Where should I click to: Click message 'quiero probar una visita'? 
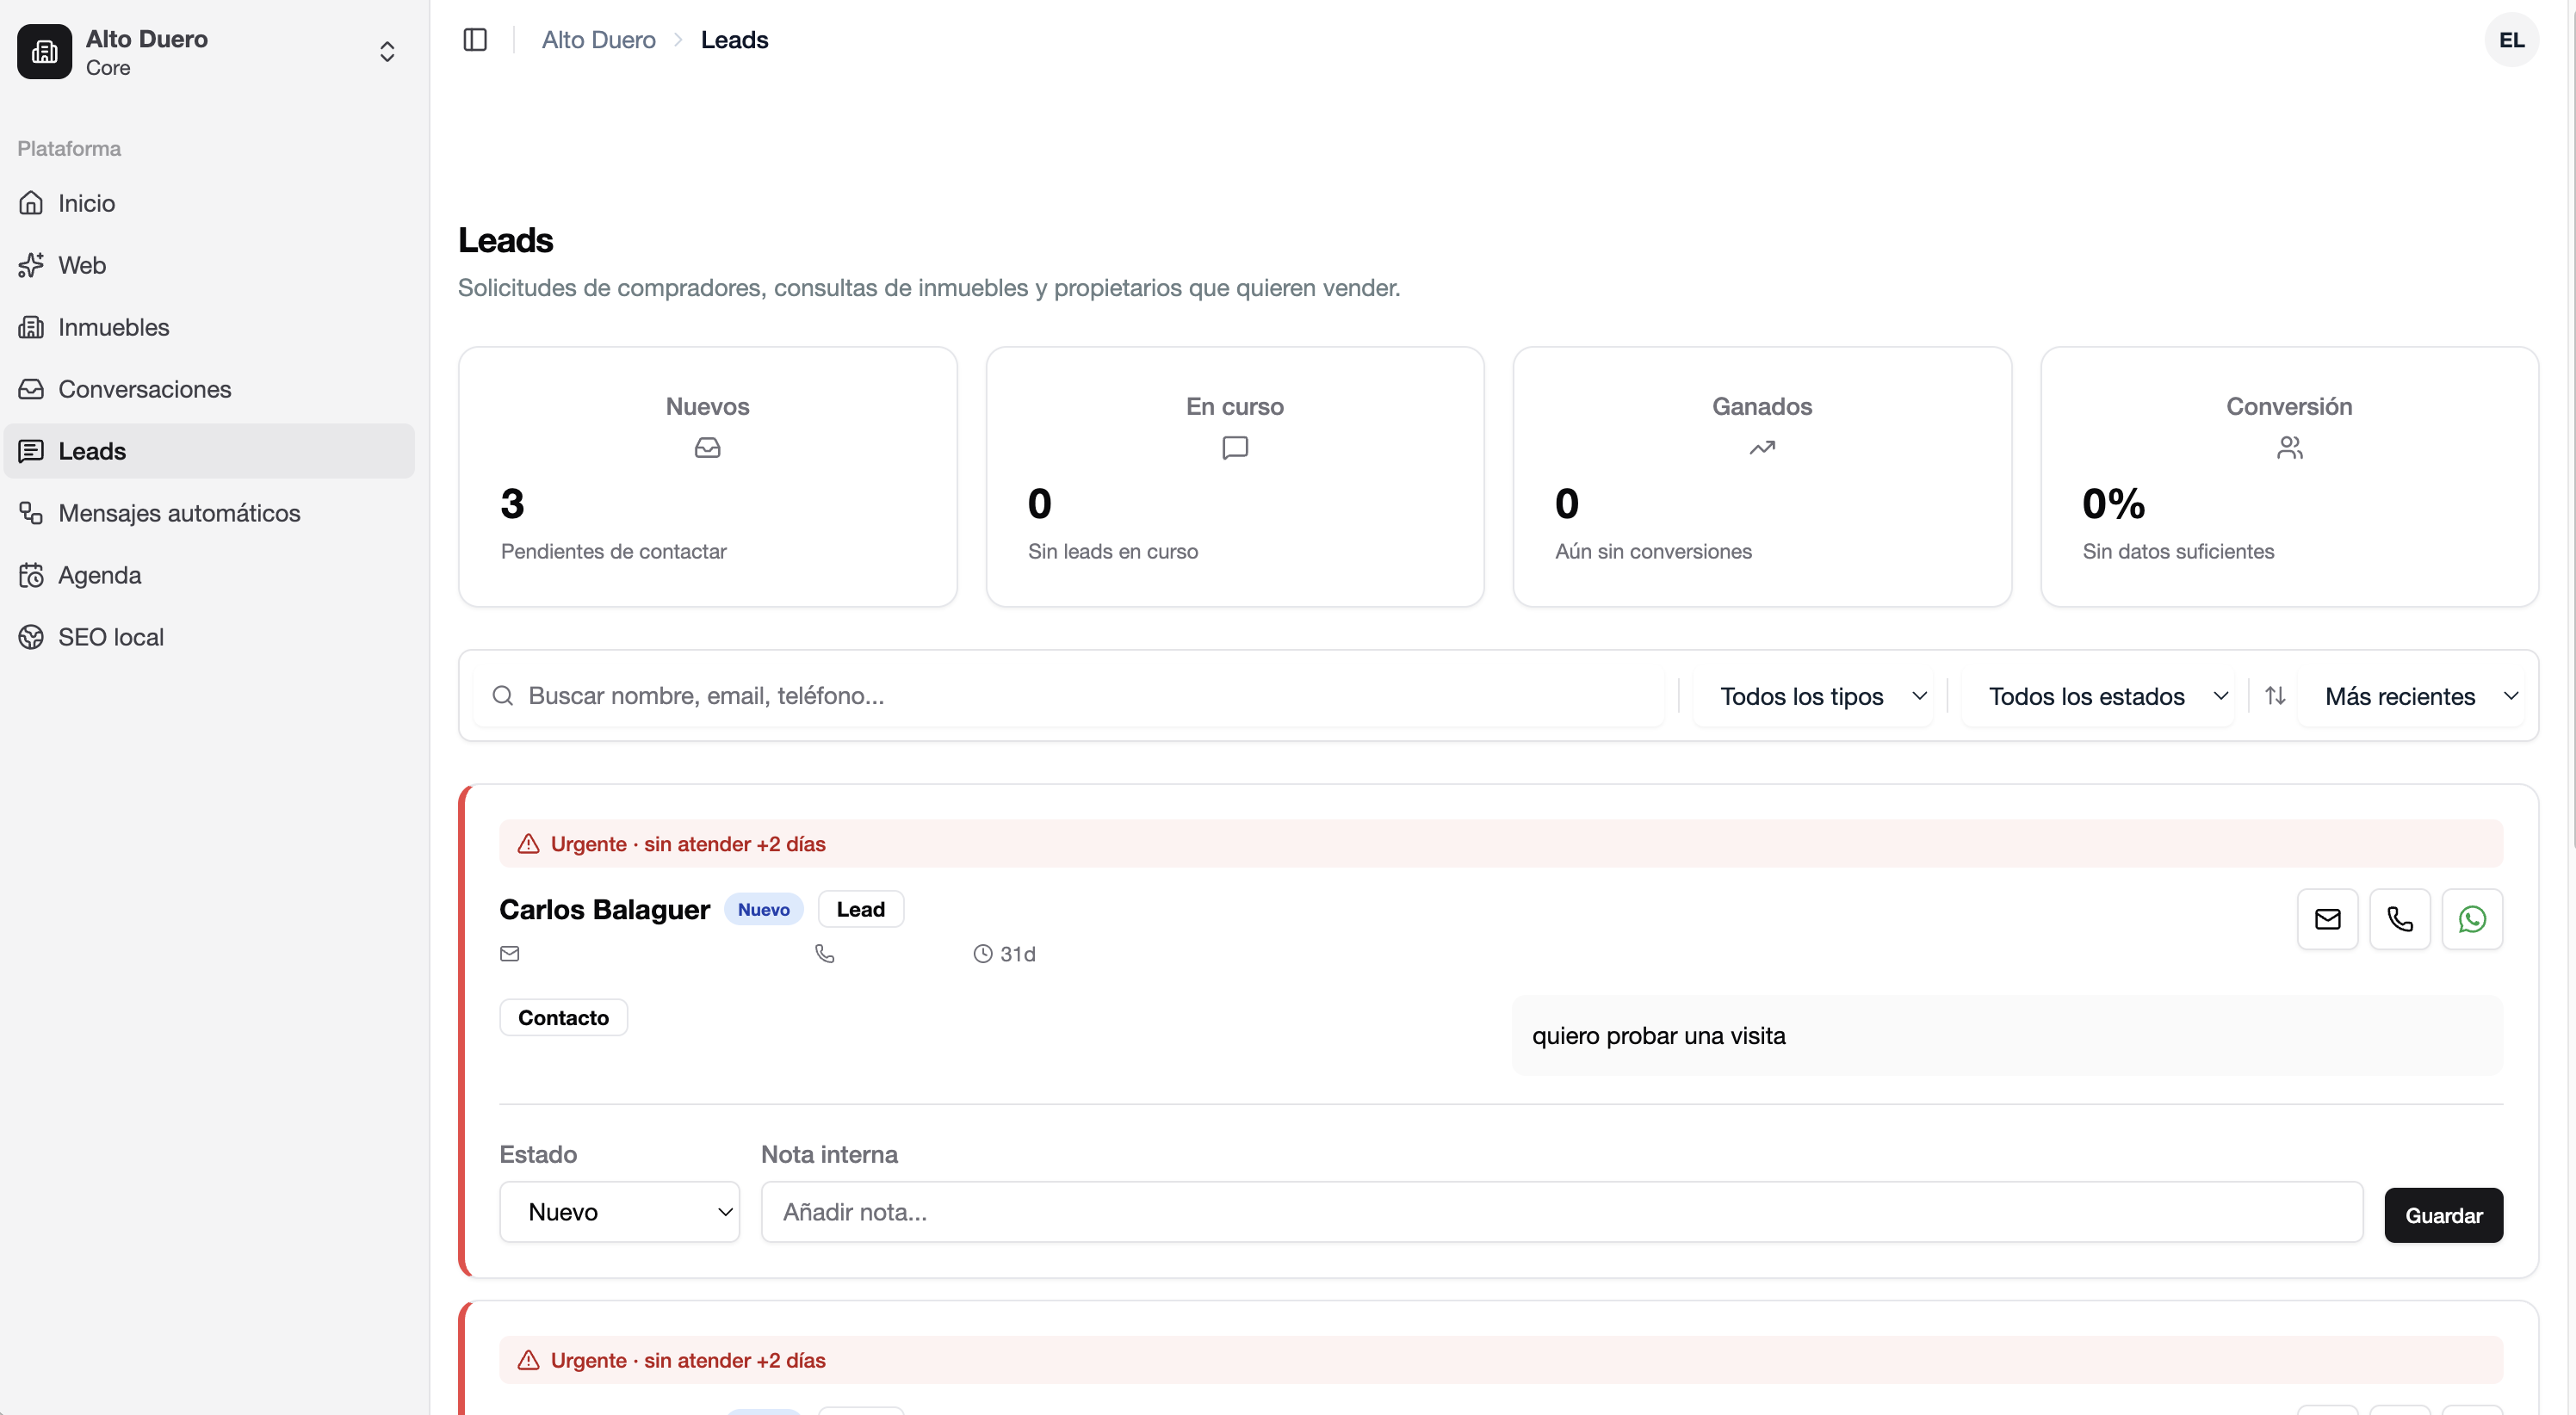point(1658,1035)
